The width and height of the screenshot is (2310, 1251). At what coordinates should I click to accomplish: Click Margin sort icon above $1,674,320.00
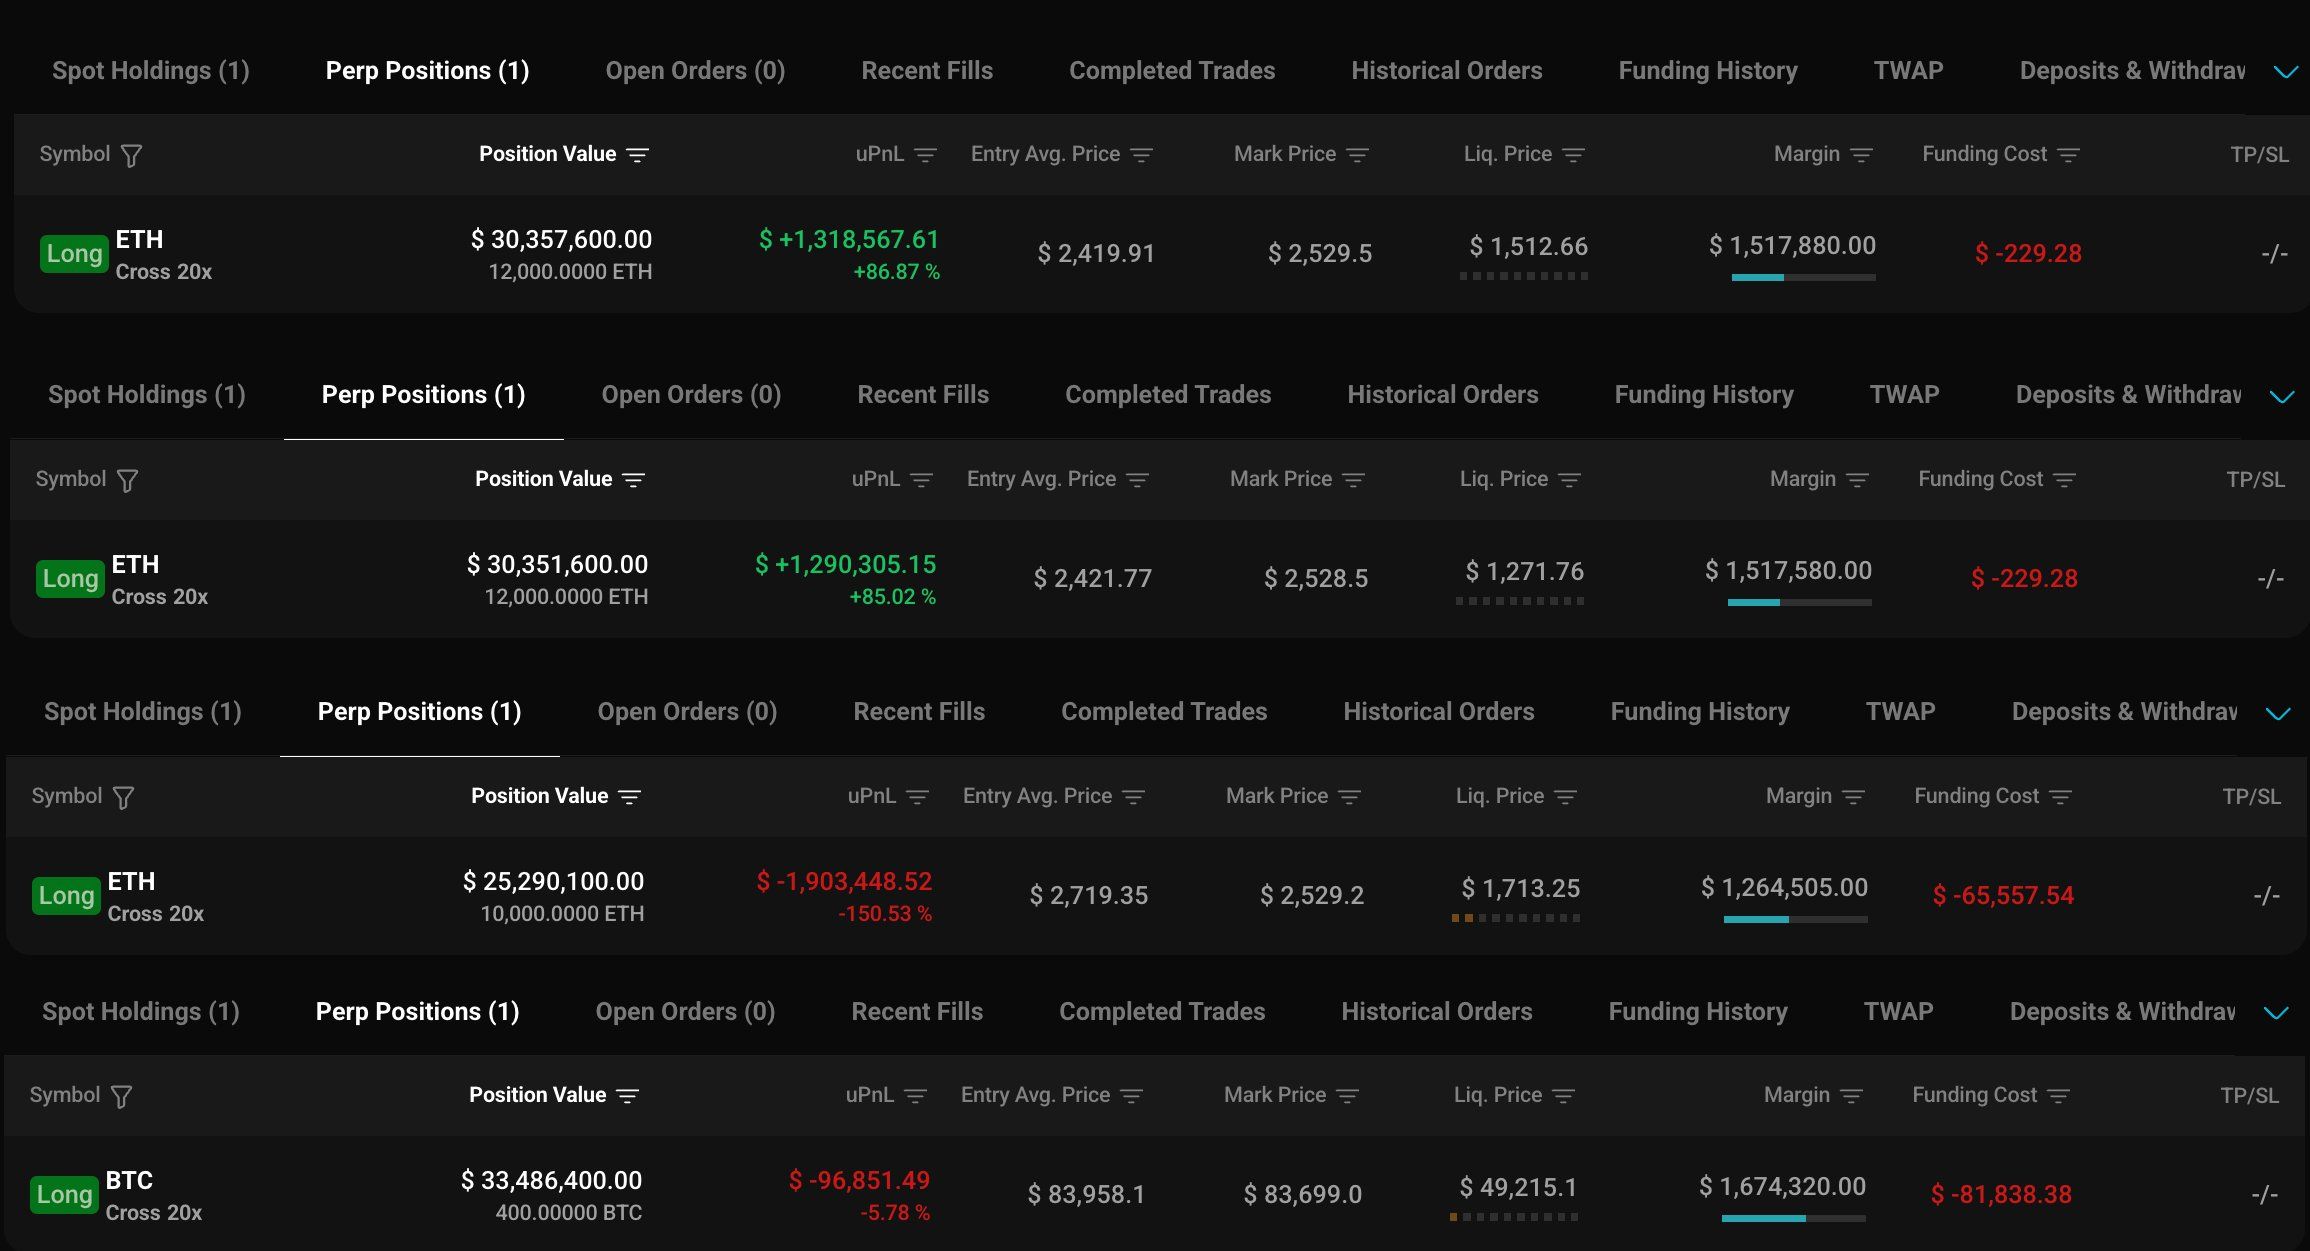(x=1851, y=1096)
